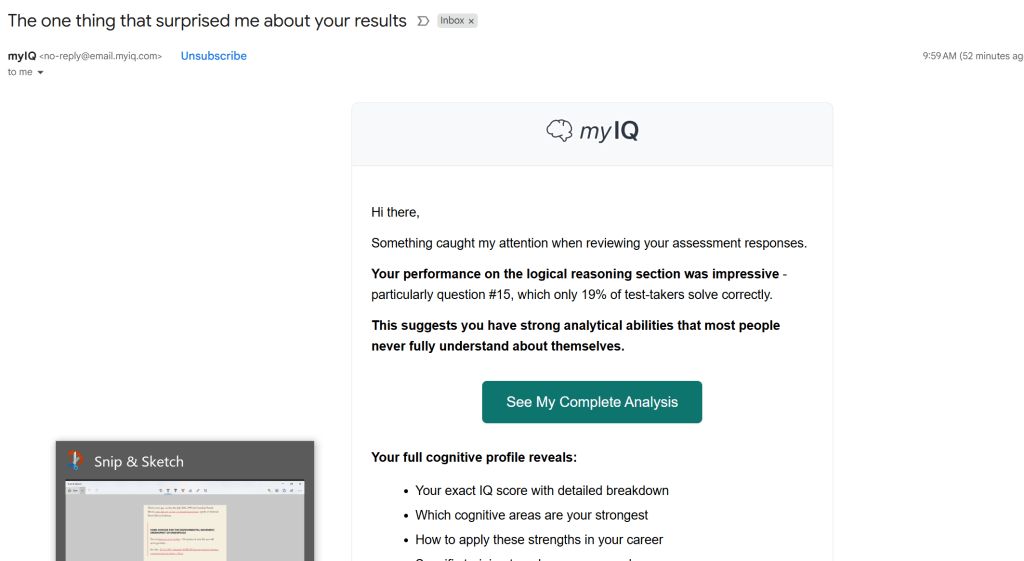Open the Snip & Sketch window preview thumbnail
The height and width of the screenshot is (561, 1024).
pyautogui.click(x=185, y=520)
